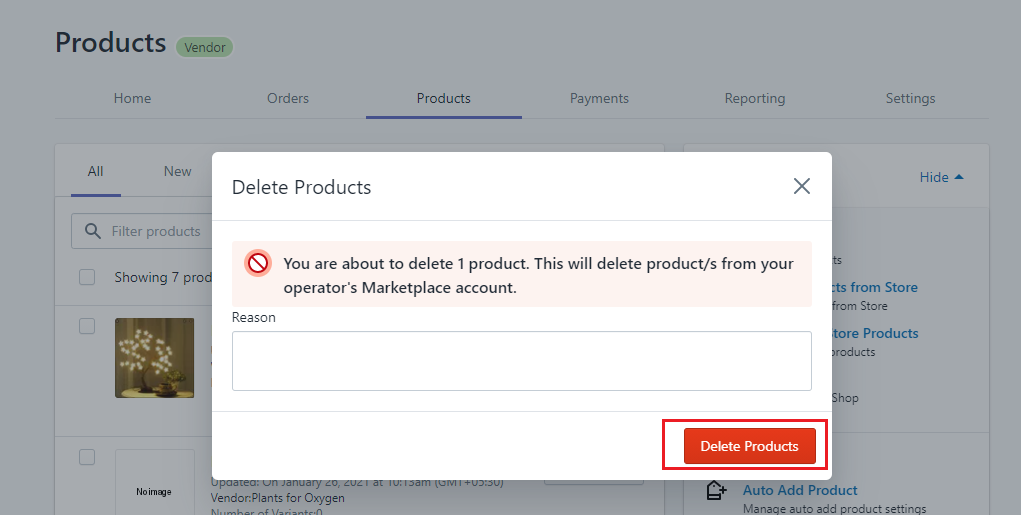This screenshot has height=515, width=1021.
Task: Collapse the side panel with Hide
Action: (x=941, y=177)
